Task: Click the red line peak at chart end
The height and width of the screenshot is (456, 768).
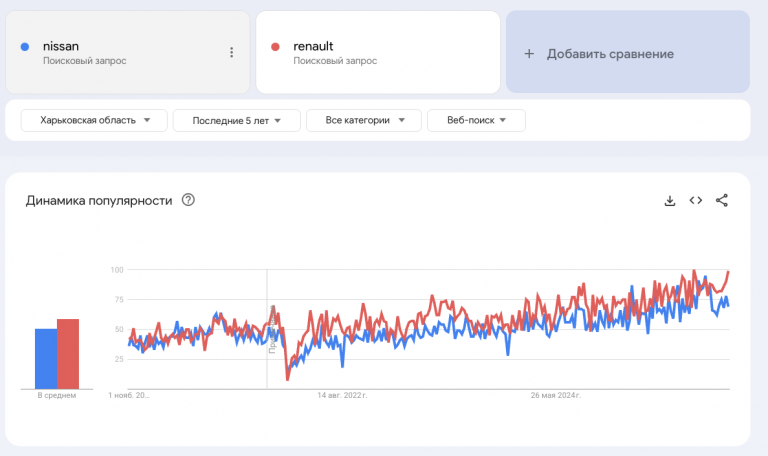Action: pyautogui.click(x=729, y=272)
